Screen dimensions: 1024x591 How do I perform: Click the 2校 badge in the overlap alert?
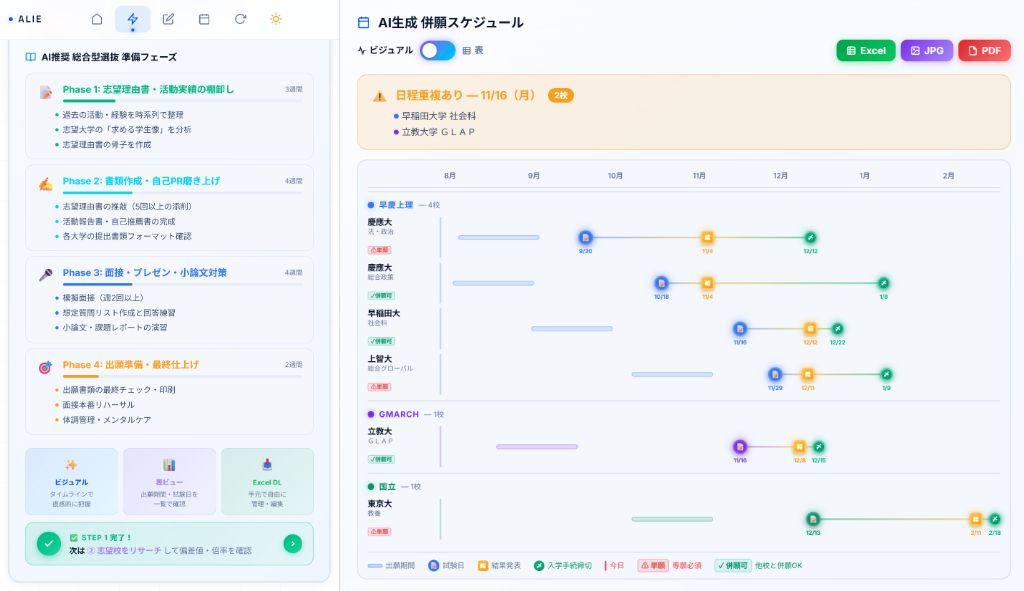click(561, 95)
